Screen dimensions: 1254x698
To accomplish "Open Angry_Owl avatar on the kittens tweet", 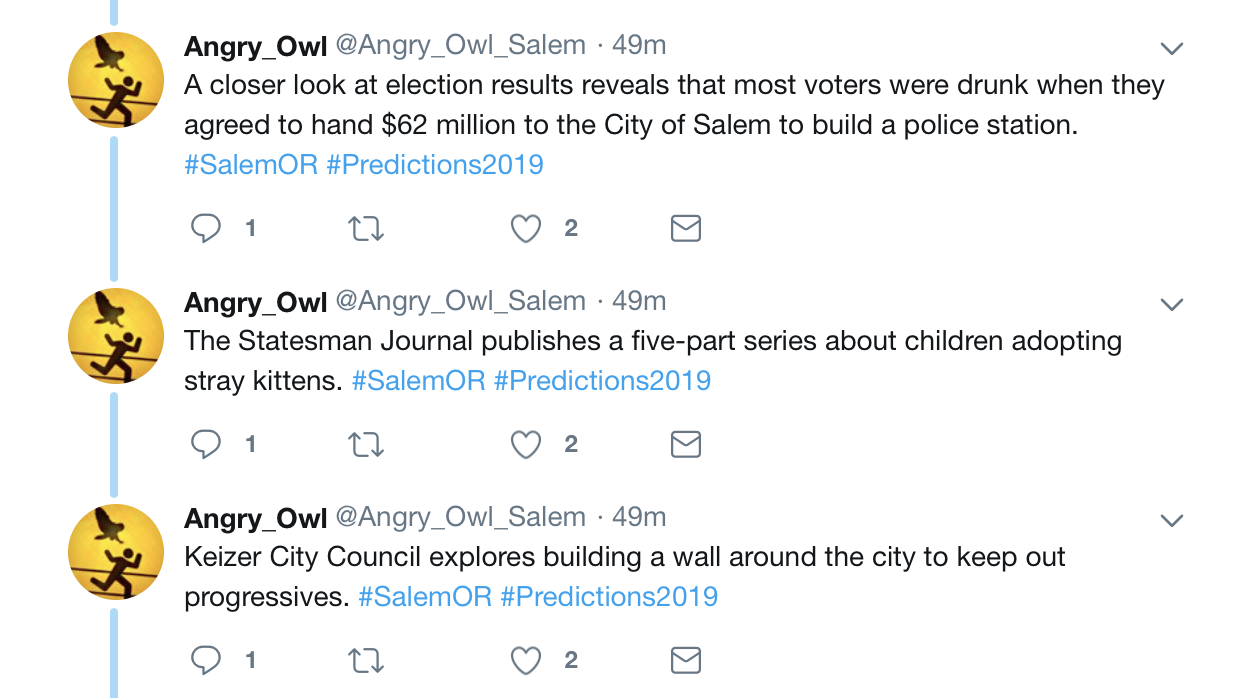I will [115, 336].
